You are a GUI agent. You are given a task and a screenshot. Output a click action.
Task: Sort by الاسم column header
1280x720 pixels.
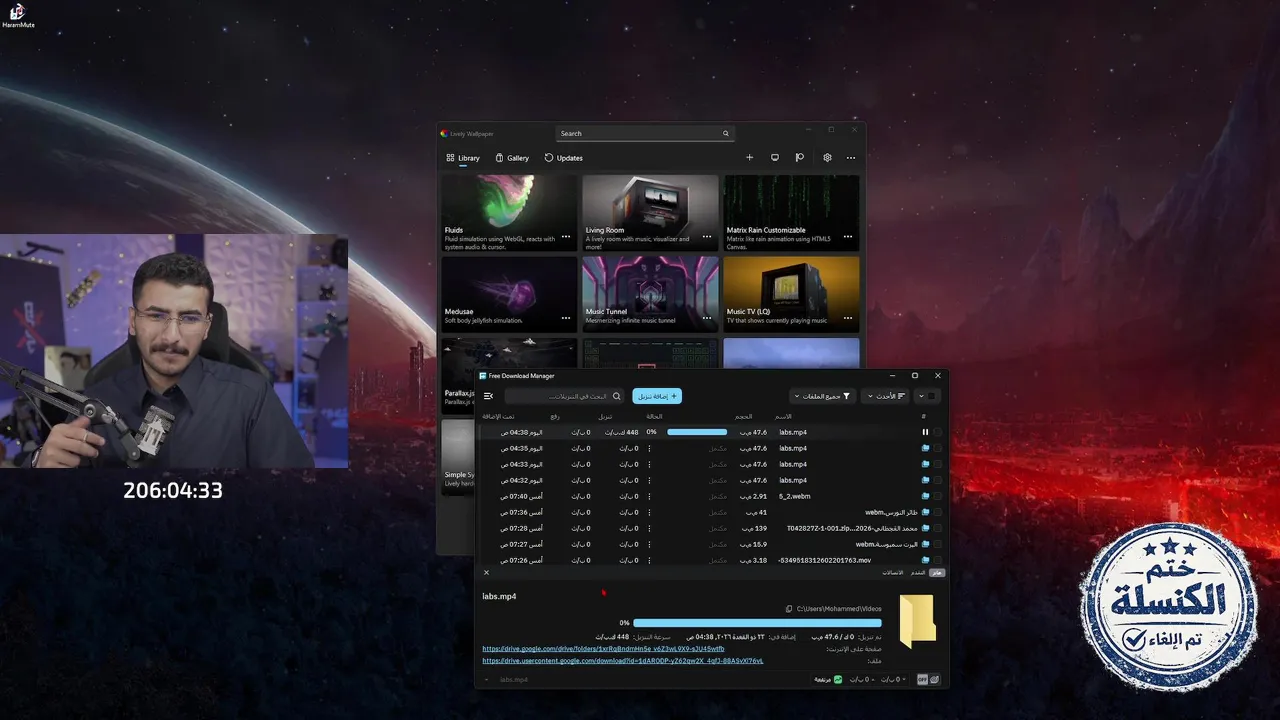pos(783,416)
